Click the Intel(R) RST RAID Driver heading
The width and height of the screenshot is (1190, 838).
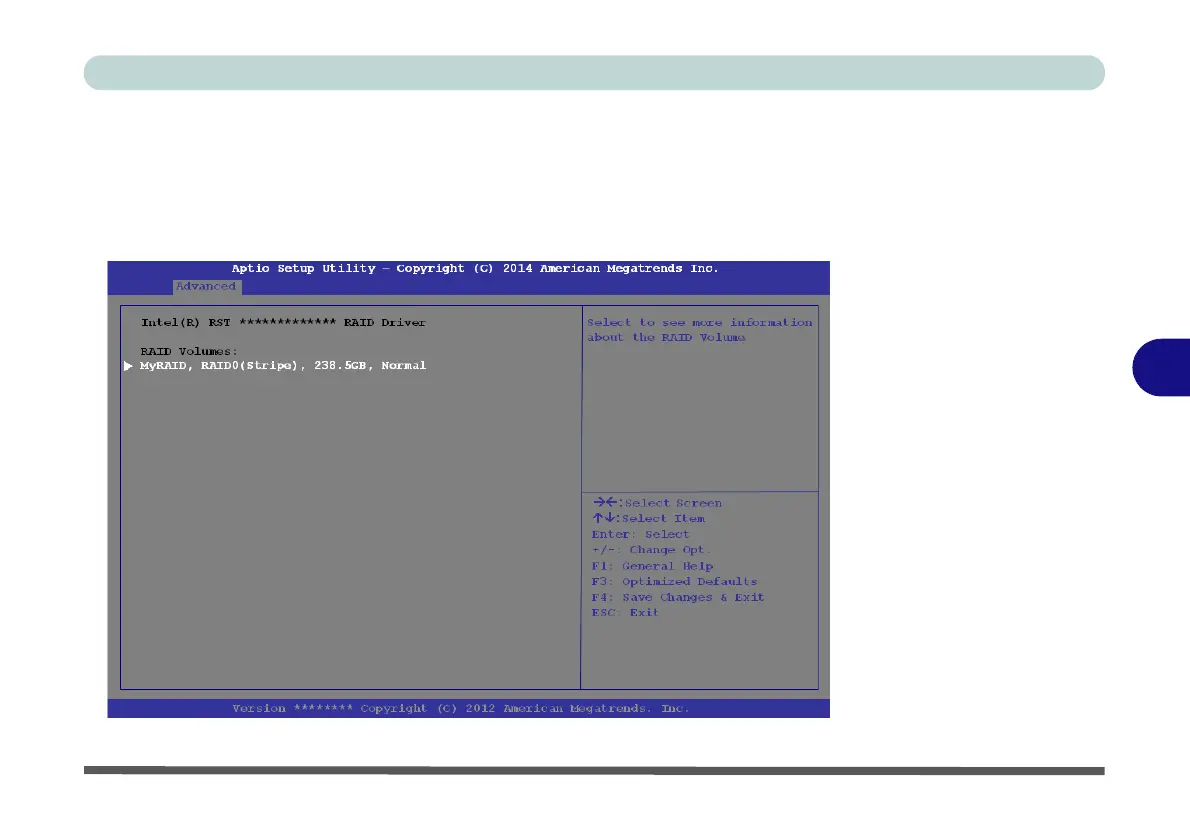283,323
